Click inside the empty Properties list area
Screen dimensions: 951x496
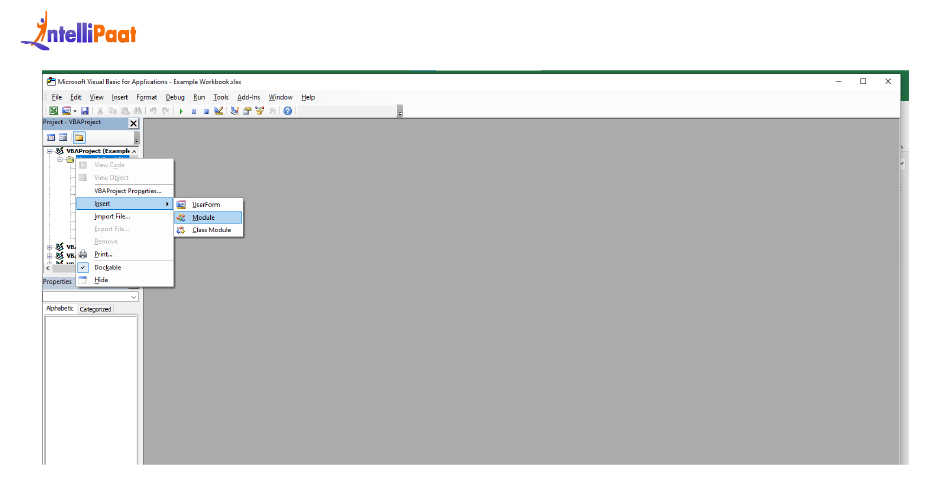(x=91, y=390)
